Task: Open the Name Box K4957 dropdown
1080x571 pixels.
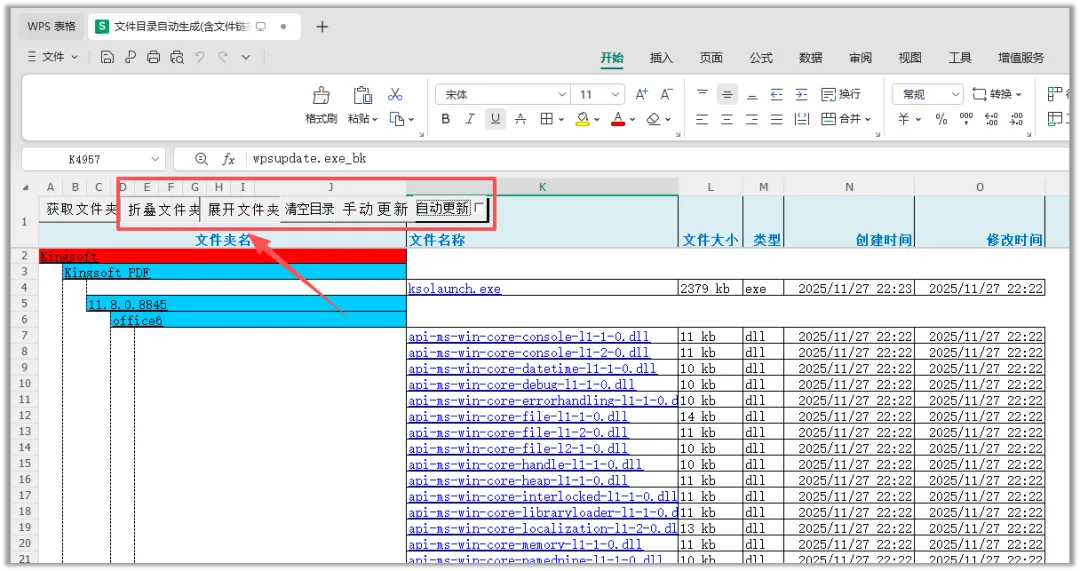Action: click(155, 159)
